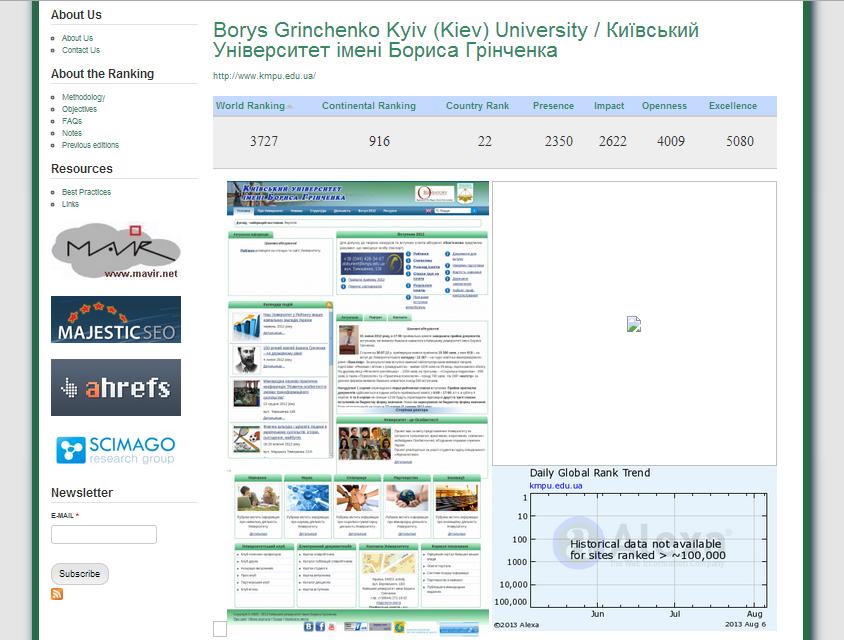844x640 pixels.
Task: Open the Best Practices link
Action: pyautogui.click(x=86, y=192)
